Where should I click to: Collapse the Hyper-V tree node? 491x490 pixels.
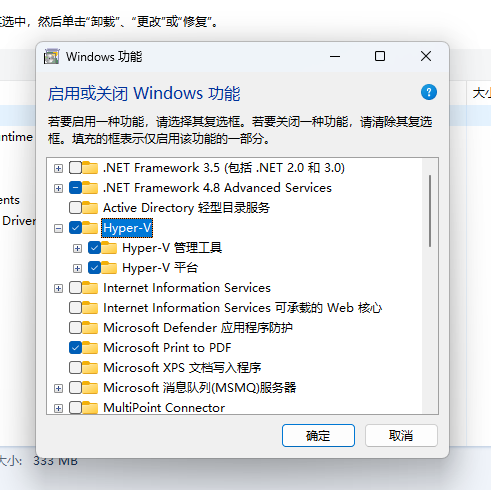58,229
